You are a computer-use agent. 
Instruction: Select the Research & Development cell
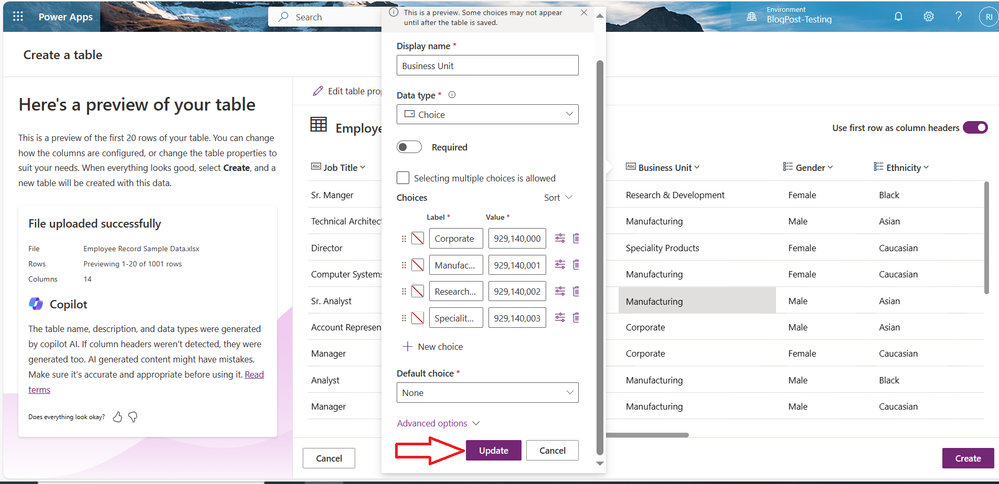(x=675, y=195)
